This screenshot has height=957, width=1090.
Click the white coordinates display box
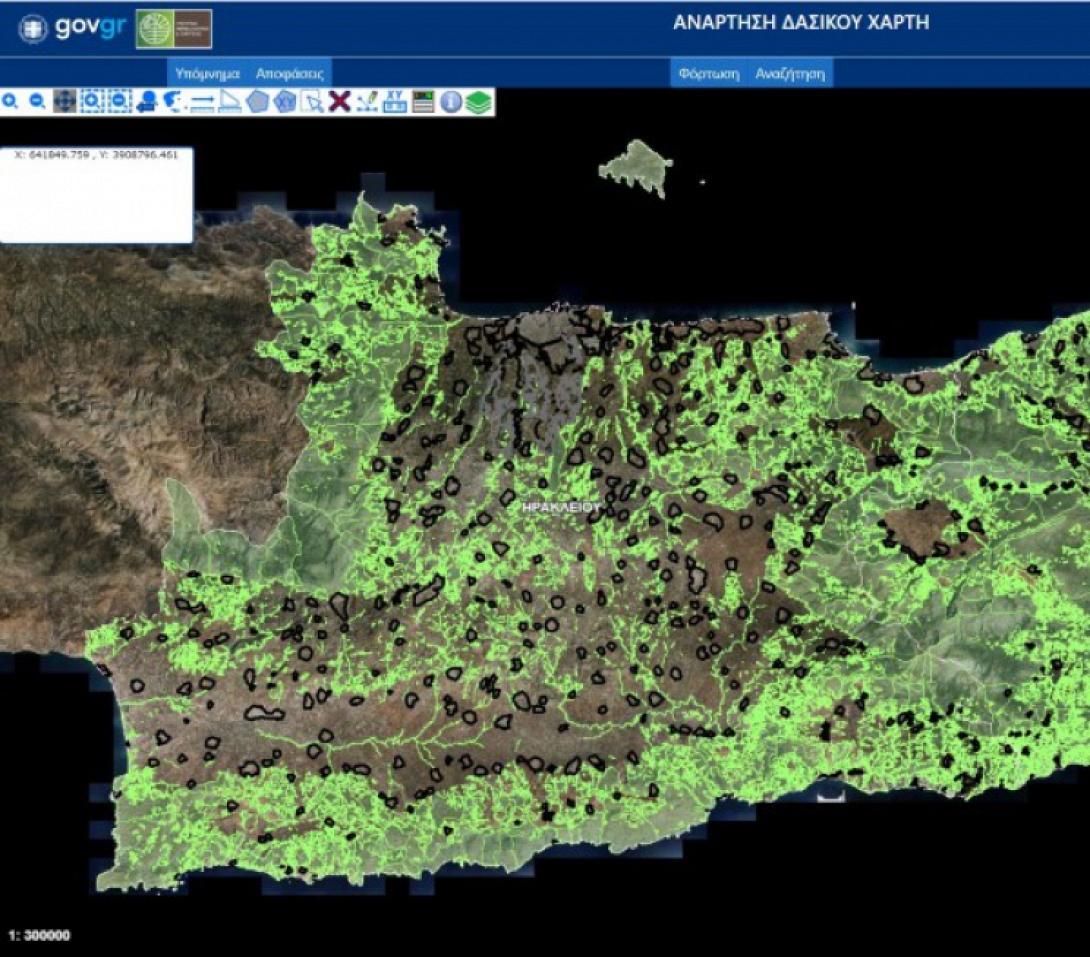coord(96,195)
